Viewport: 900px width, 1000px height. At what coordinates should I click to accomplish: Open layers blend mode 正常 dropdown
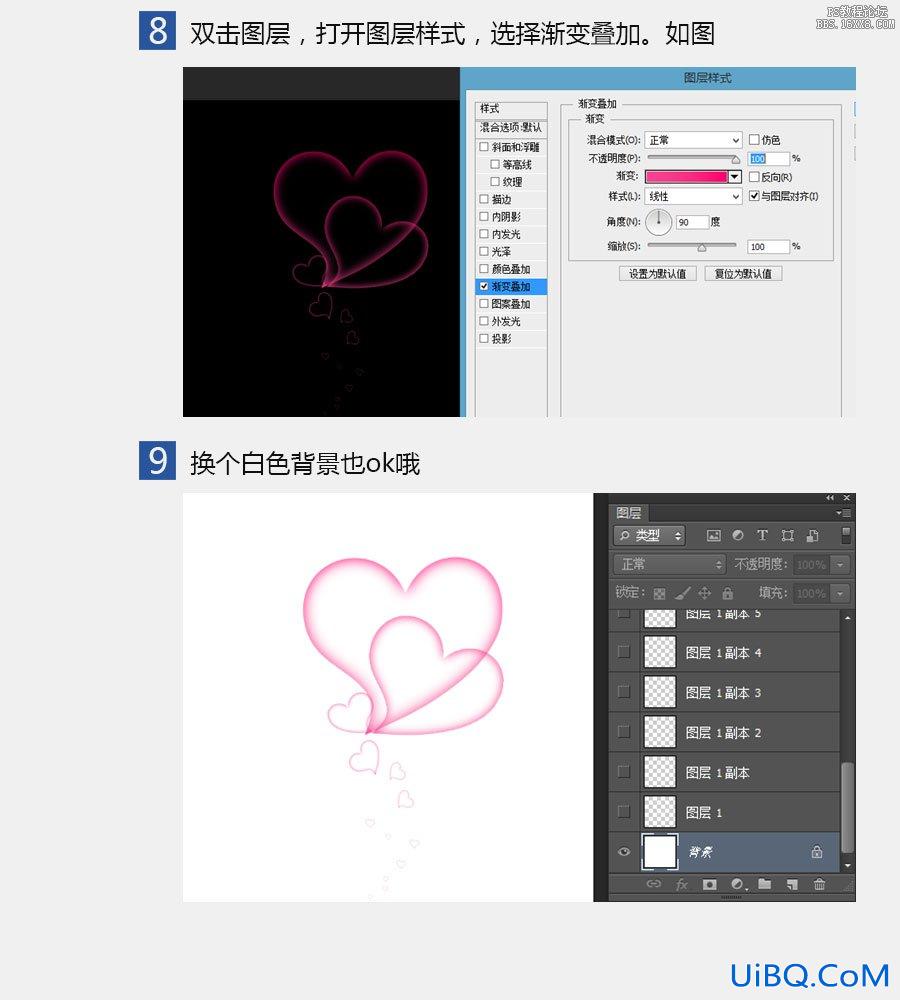click(669, 564)
